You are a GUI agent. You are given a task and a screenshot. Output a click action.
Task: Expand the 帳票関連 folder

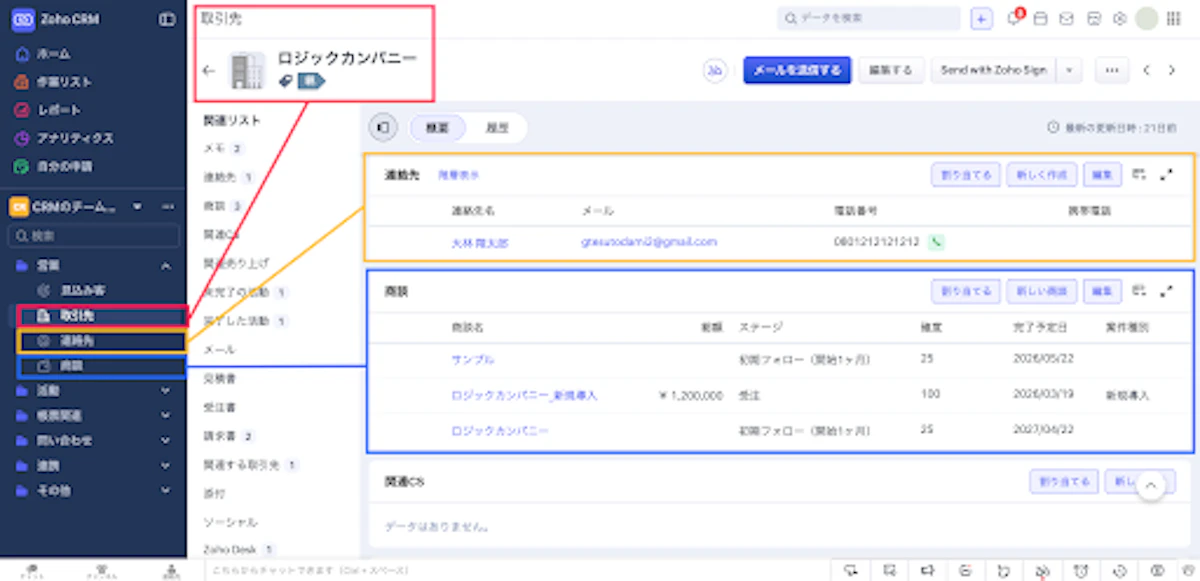pyautogui.click(x=166, y=415)
